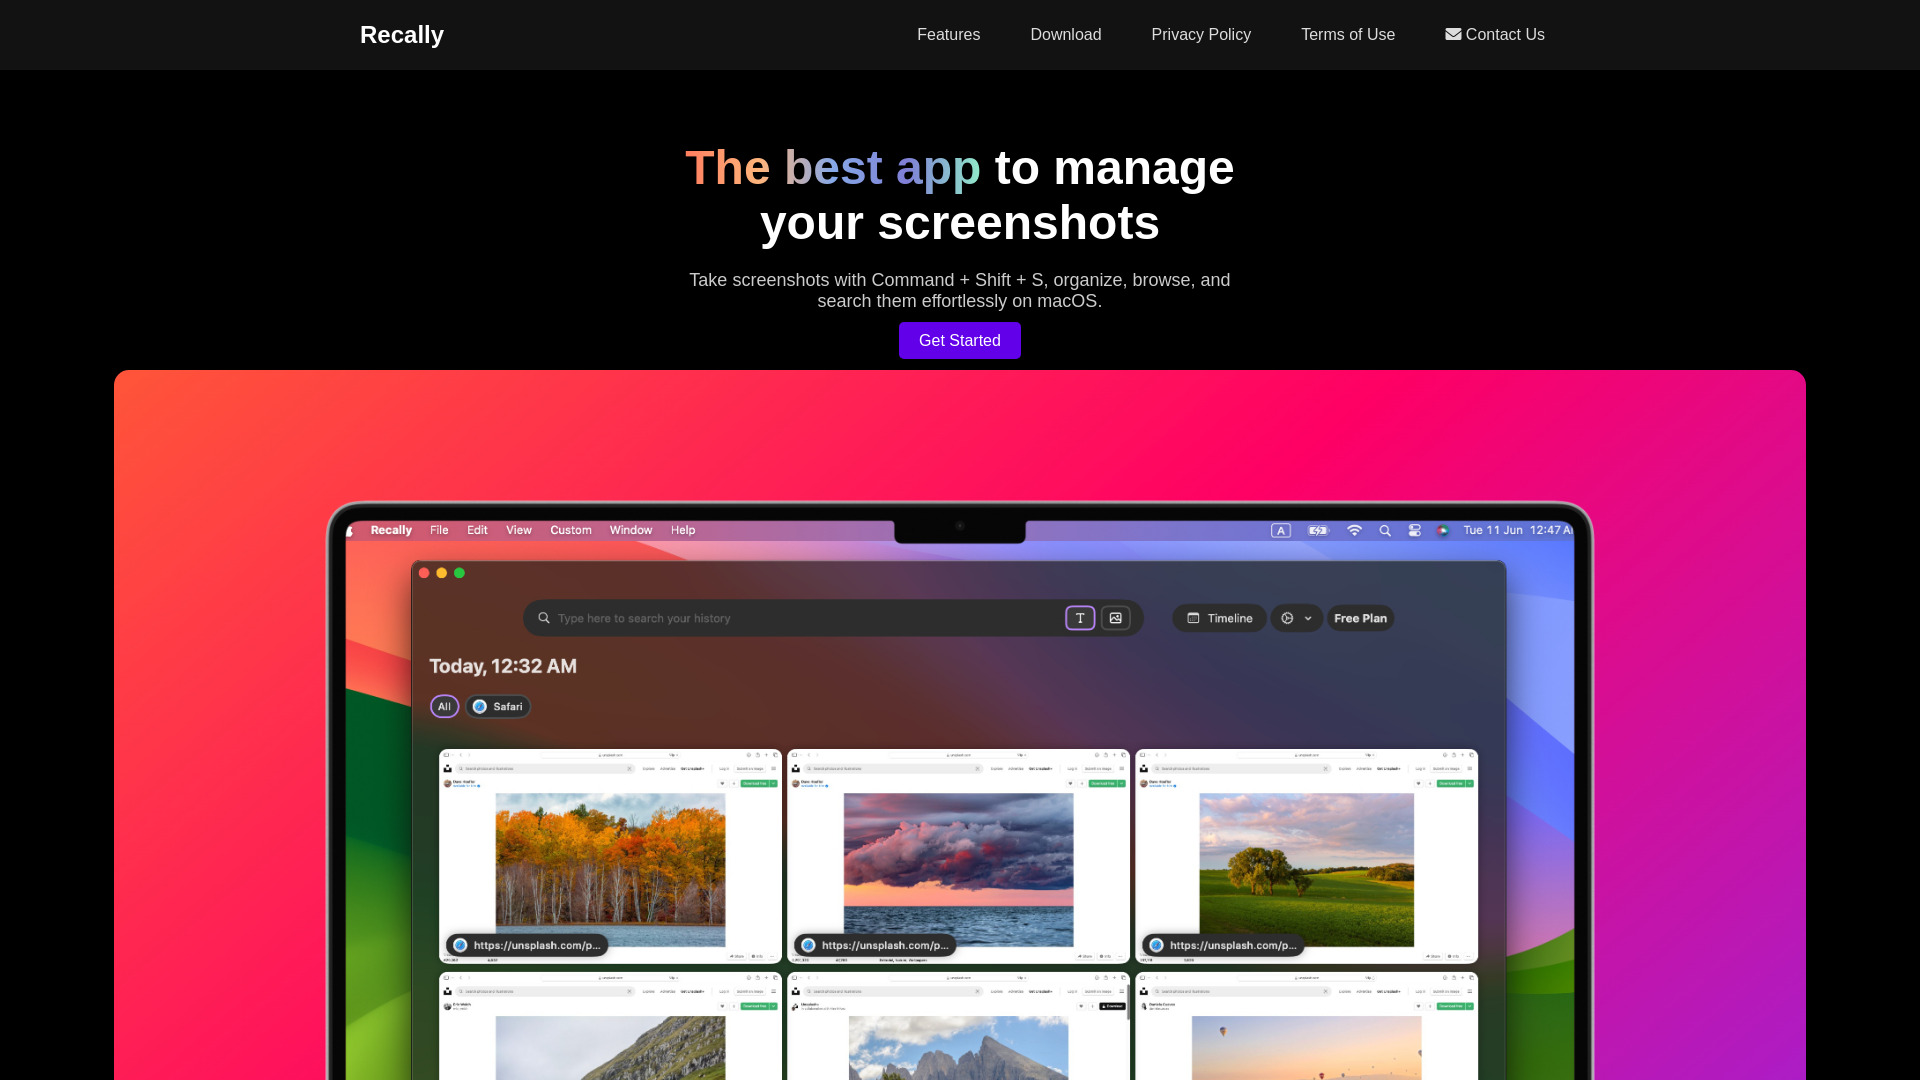Click the Contact Us link
The height and width of the screenshot is (1080, 1920).
tap(1494, 34)
